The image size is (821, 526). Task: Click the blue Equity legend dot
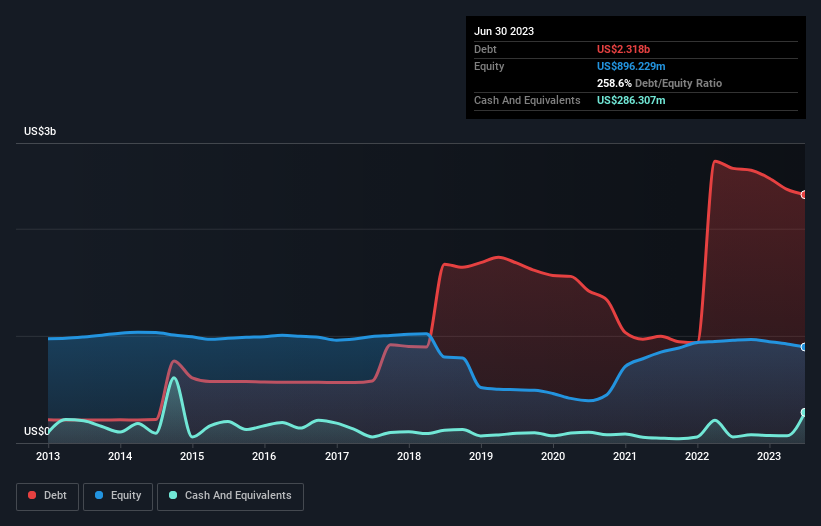pyautogui.click(x=99, y=495)
